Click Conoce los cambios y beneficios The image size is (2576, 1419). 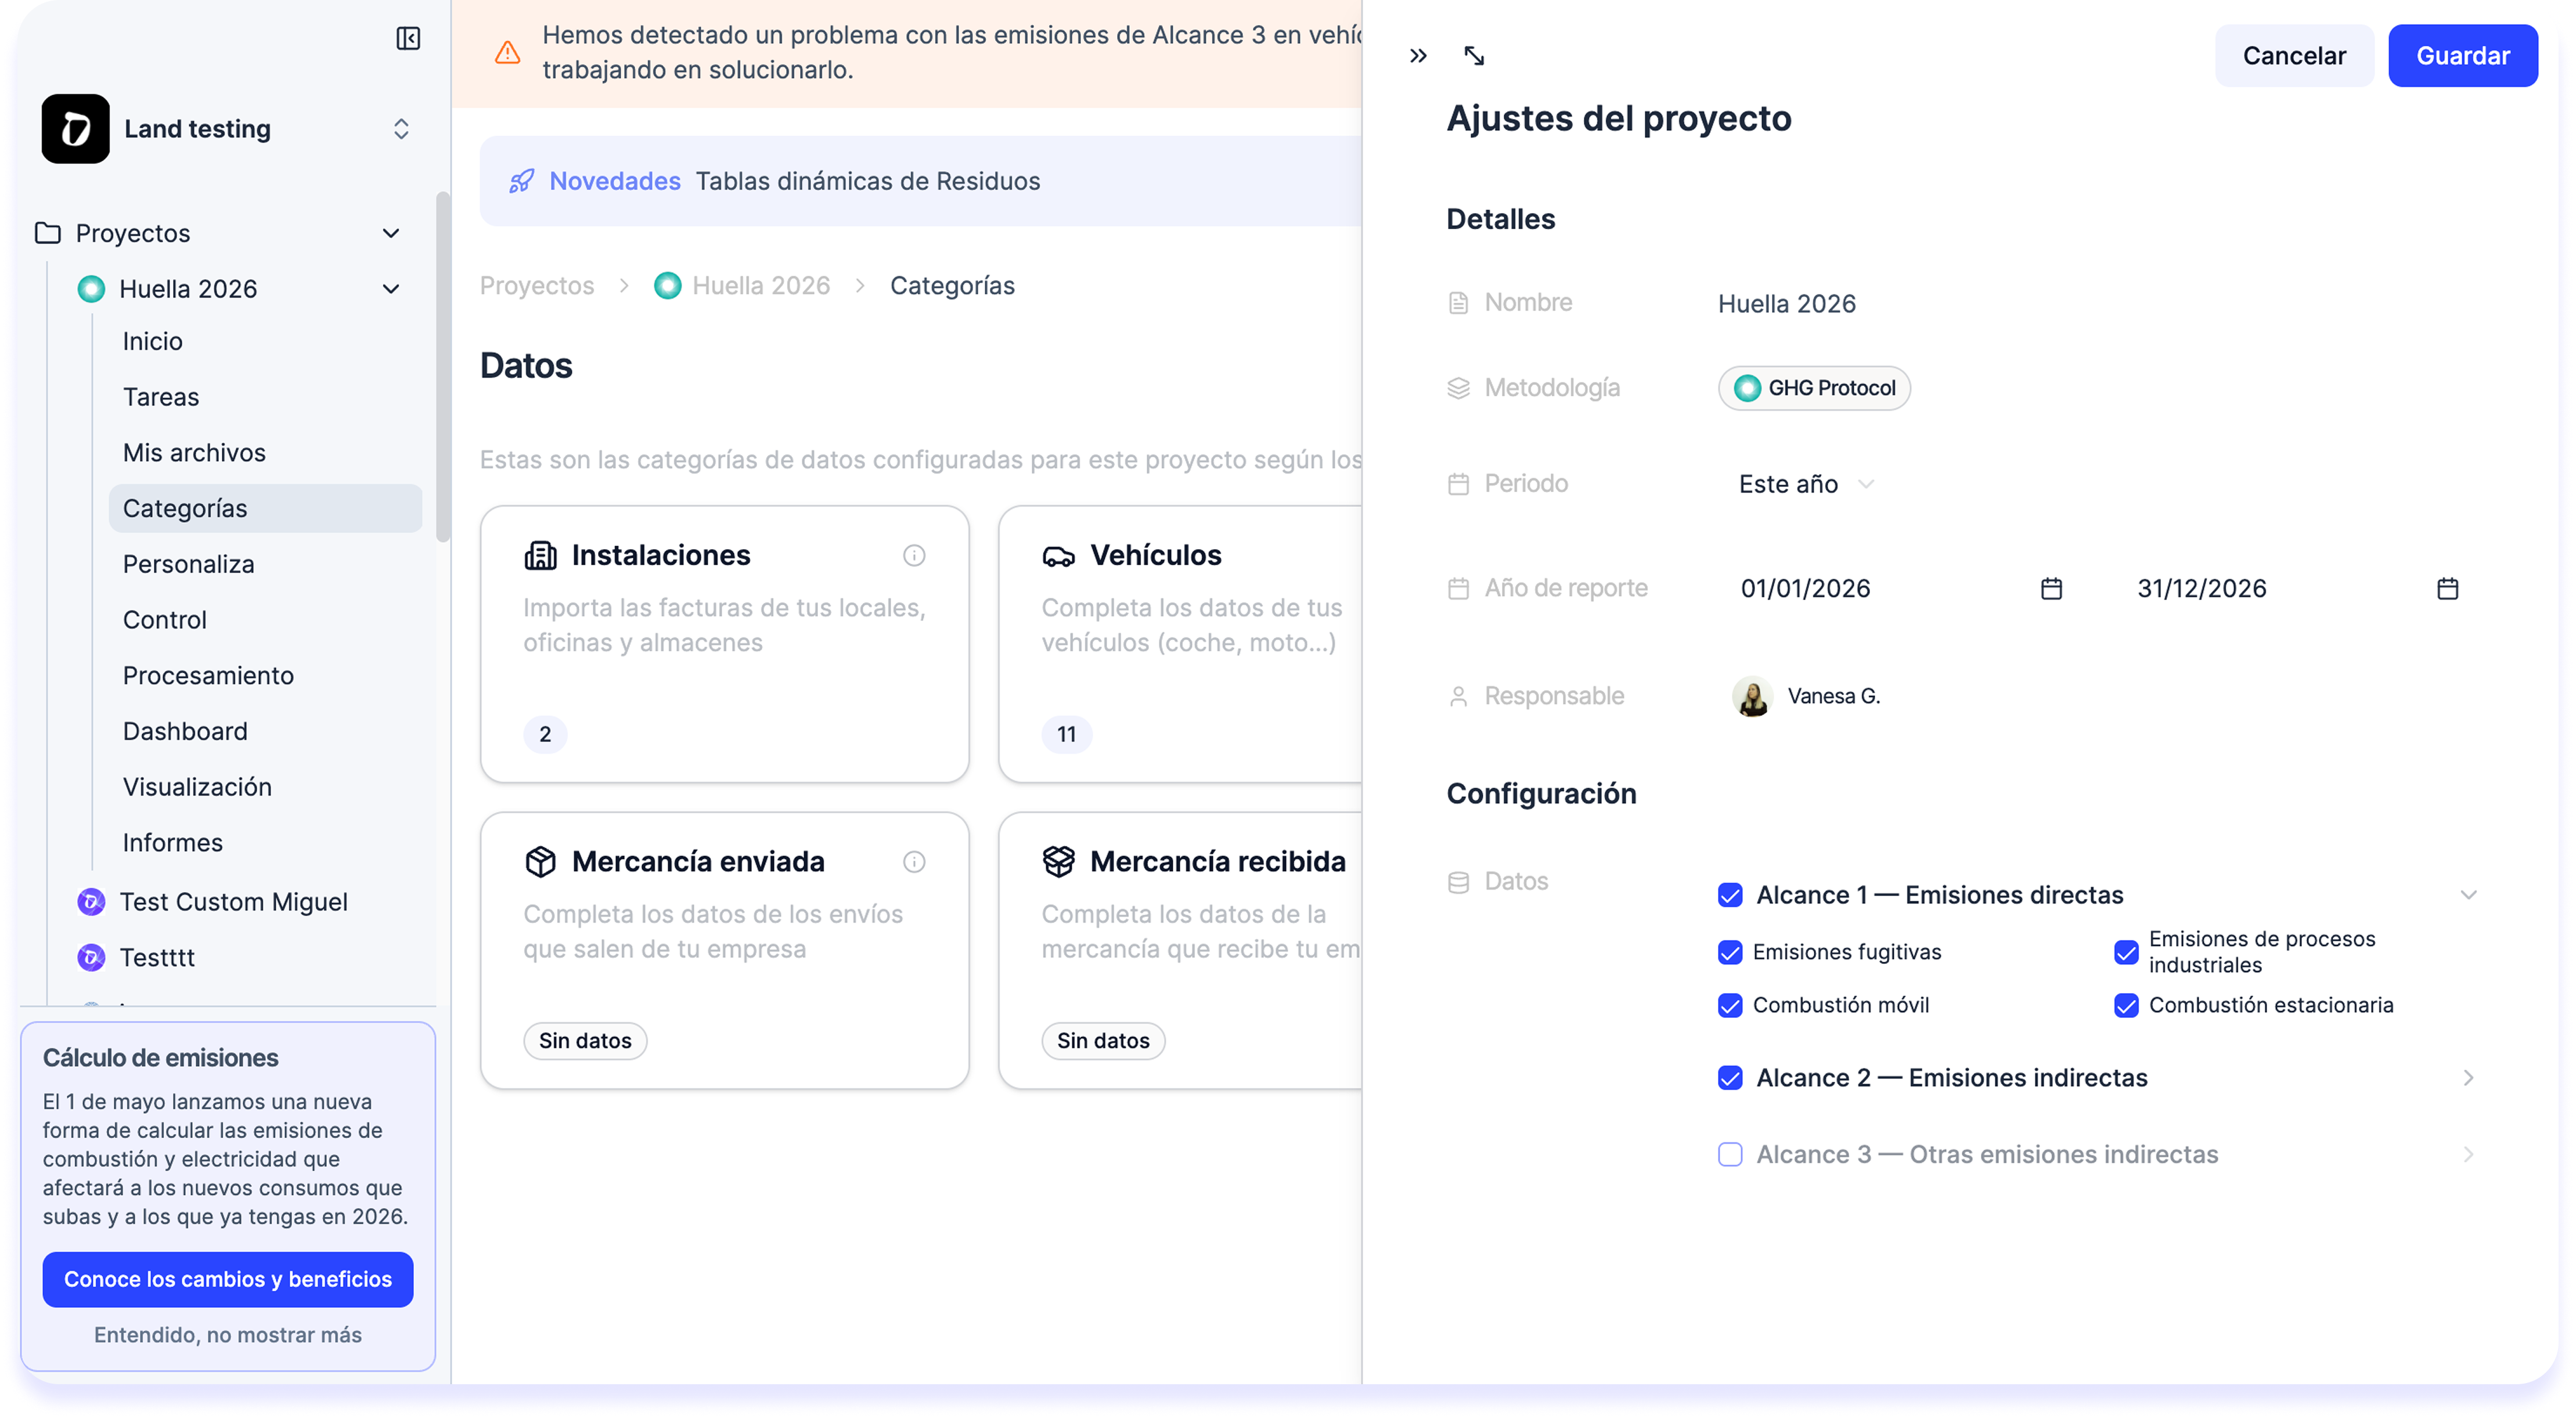point(228,1279)
